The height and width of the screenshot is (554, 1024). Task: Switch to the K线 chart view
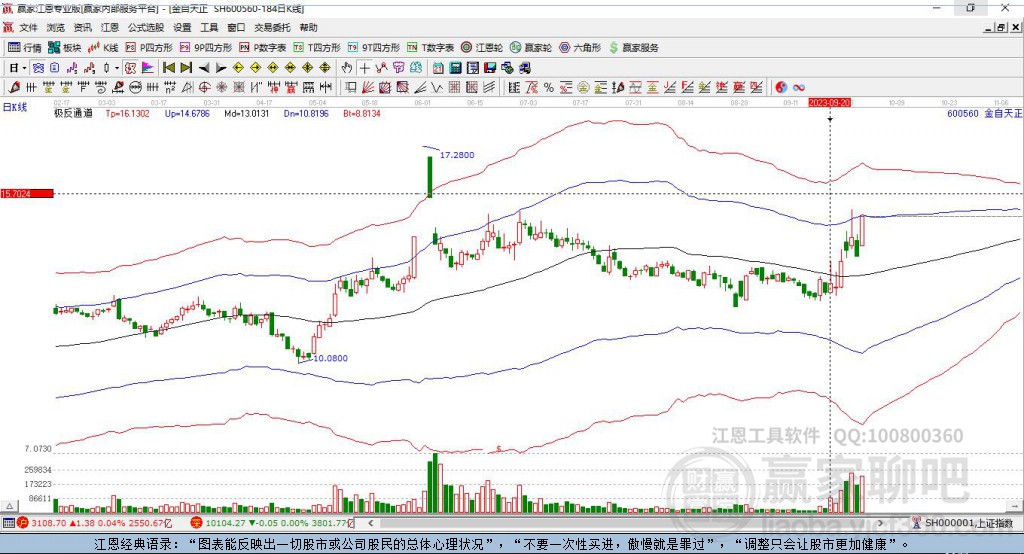(103, 48)
